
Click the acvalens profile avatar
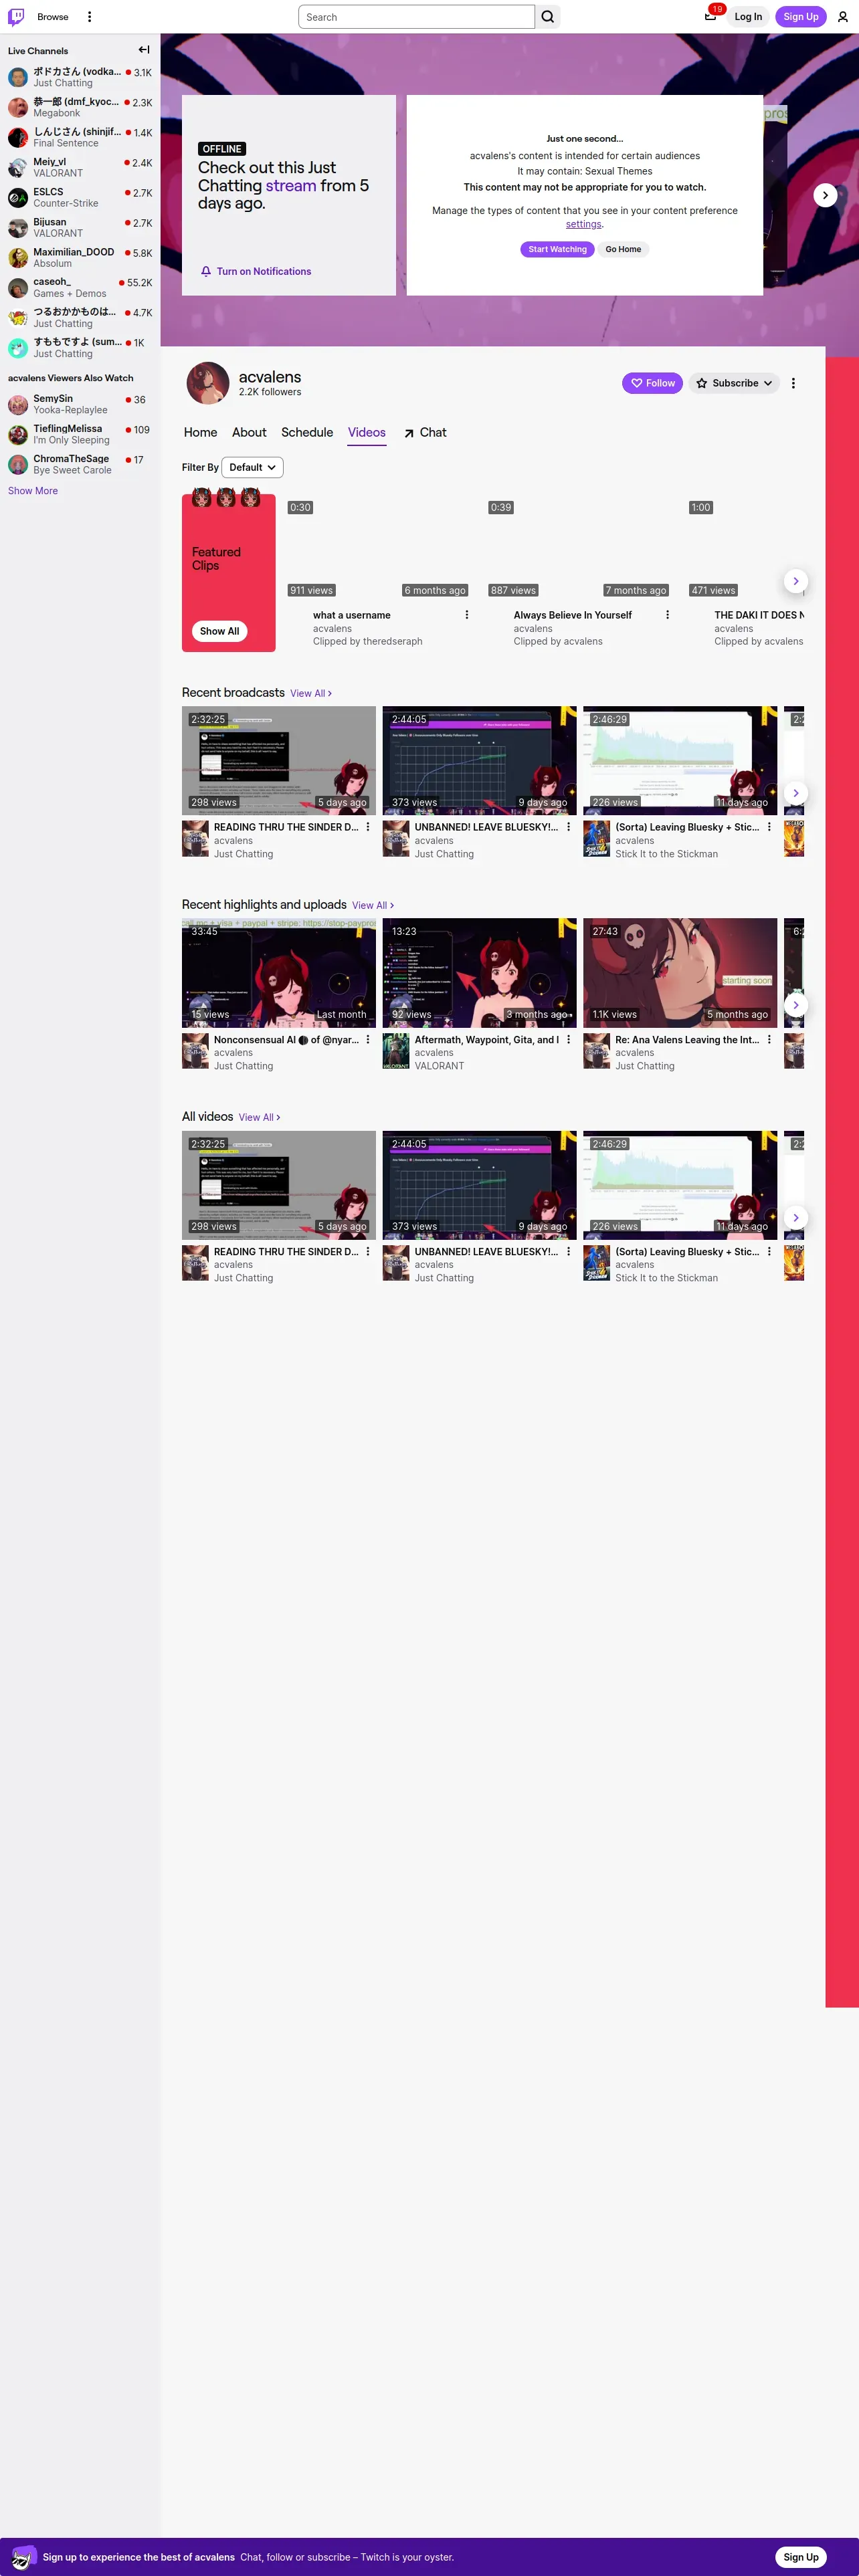[208, 383]
